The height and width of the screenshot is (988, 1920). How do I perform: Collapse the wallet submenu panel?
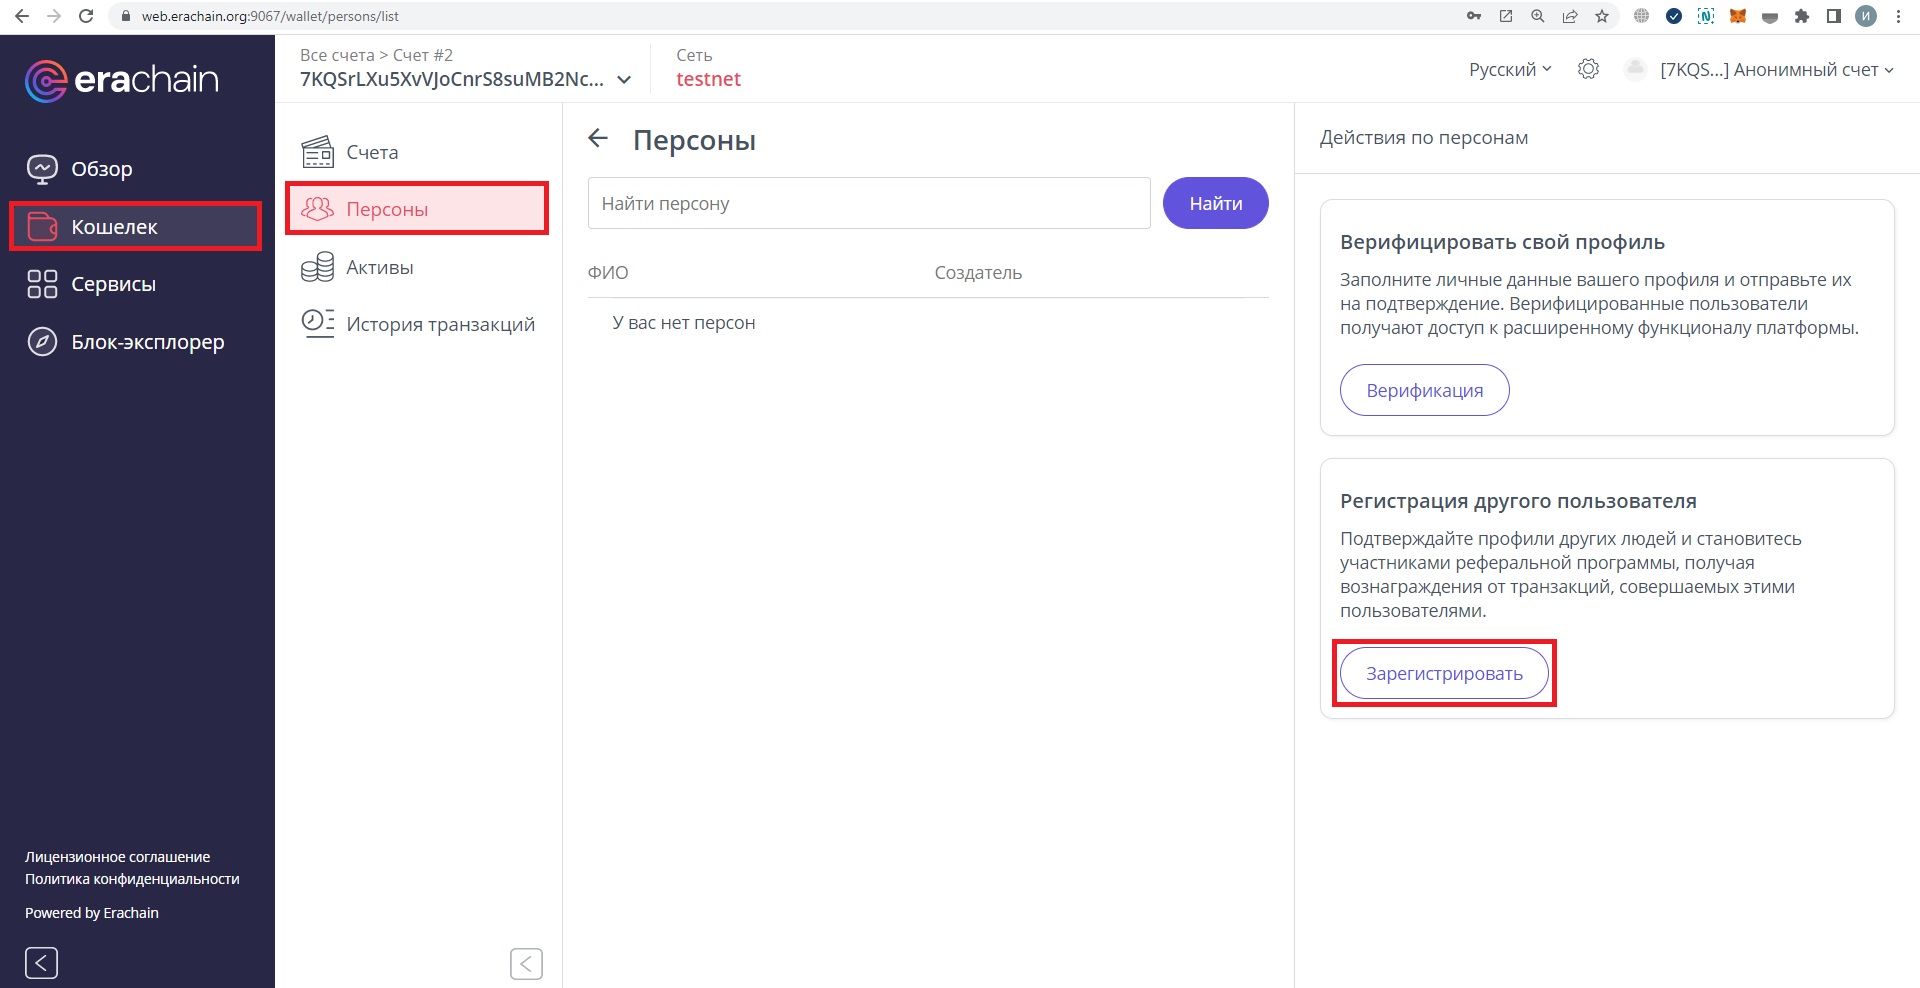click(x=526, y=963)
